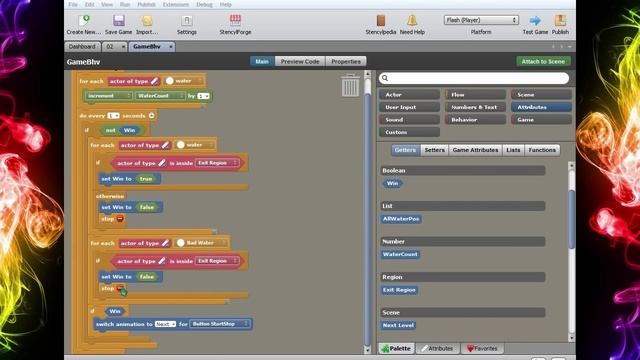Switch to the Properties view
Screen dimensions: 640x360
[x=346, y=61]
